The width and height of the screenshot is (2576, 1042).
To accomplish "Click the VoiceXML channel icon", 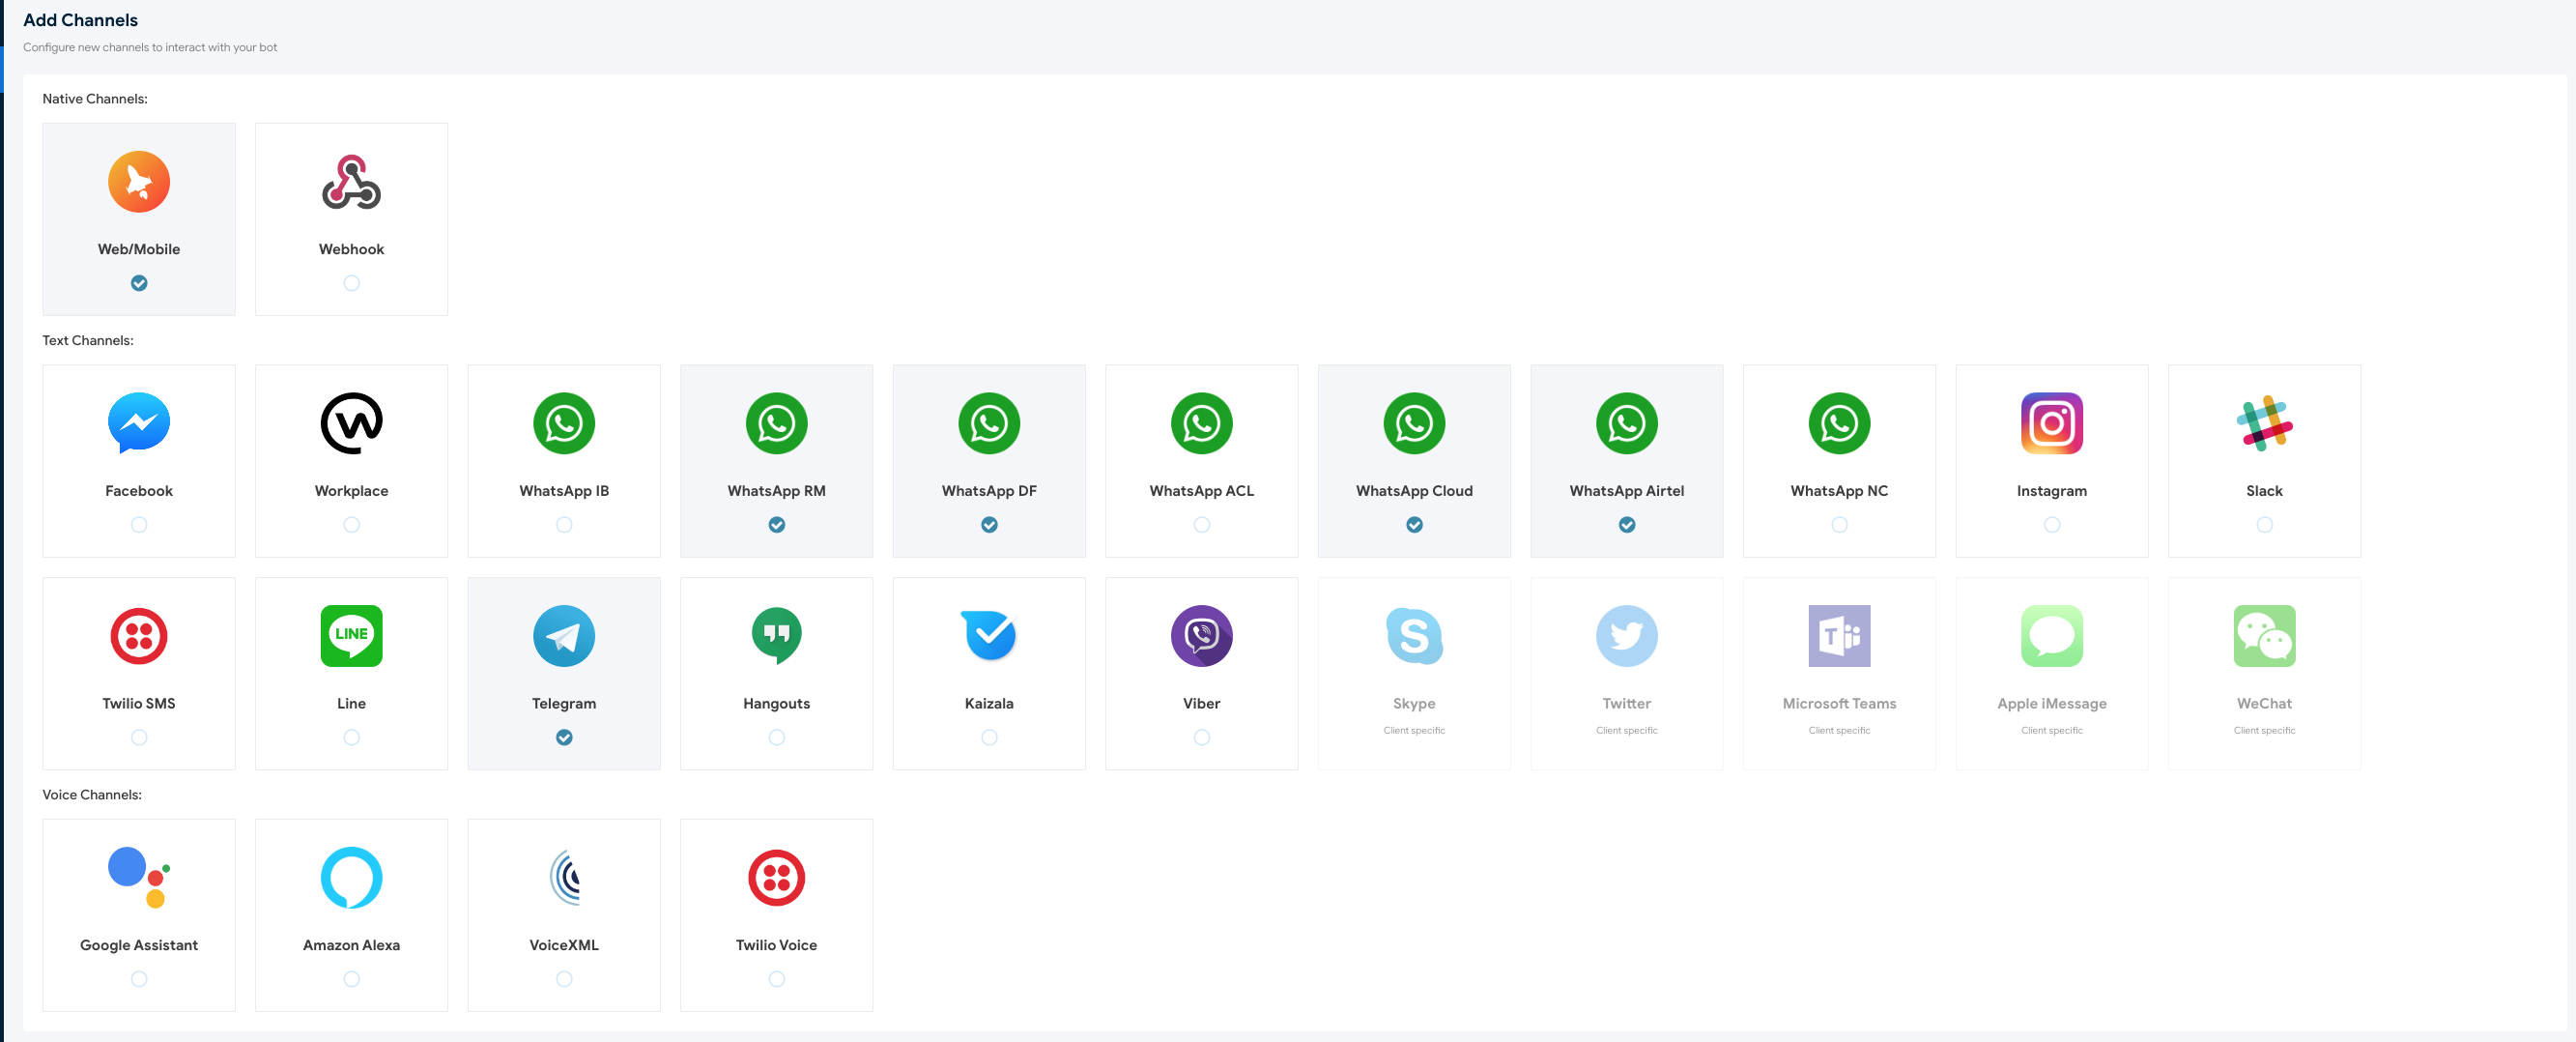I will [x=564, y=877].
